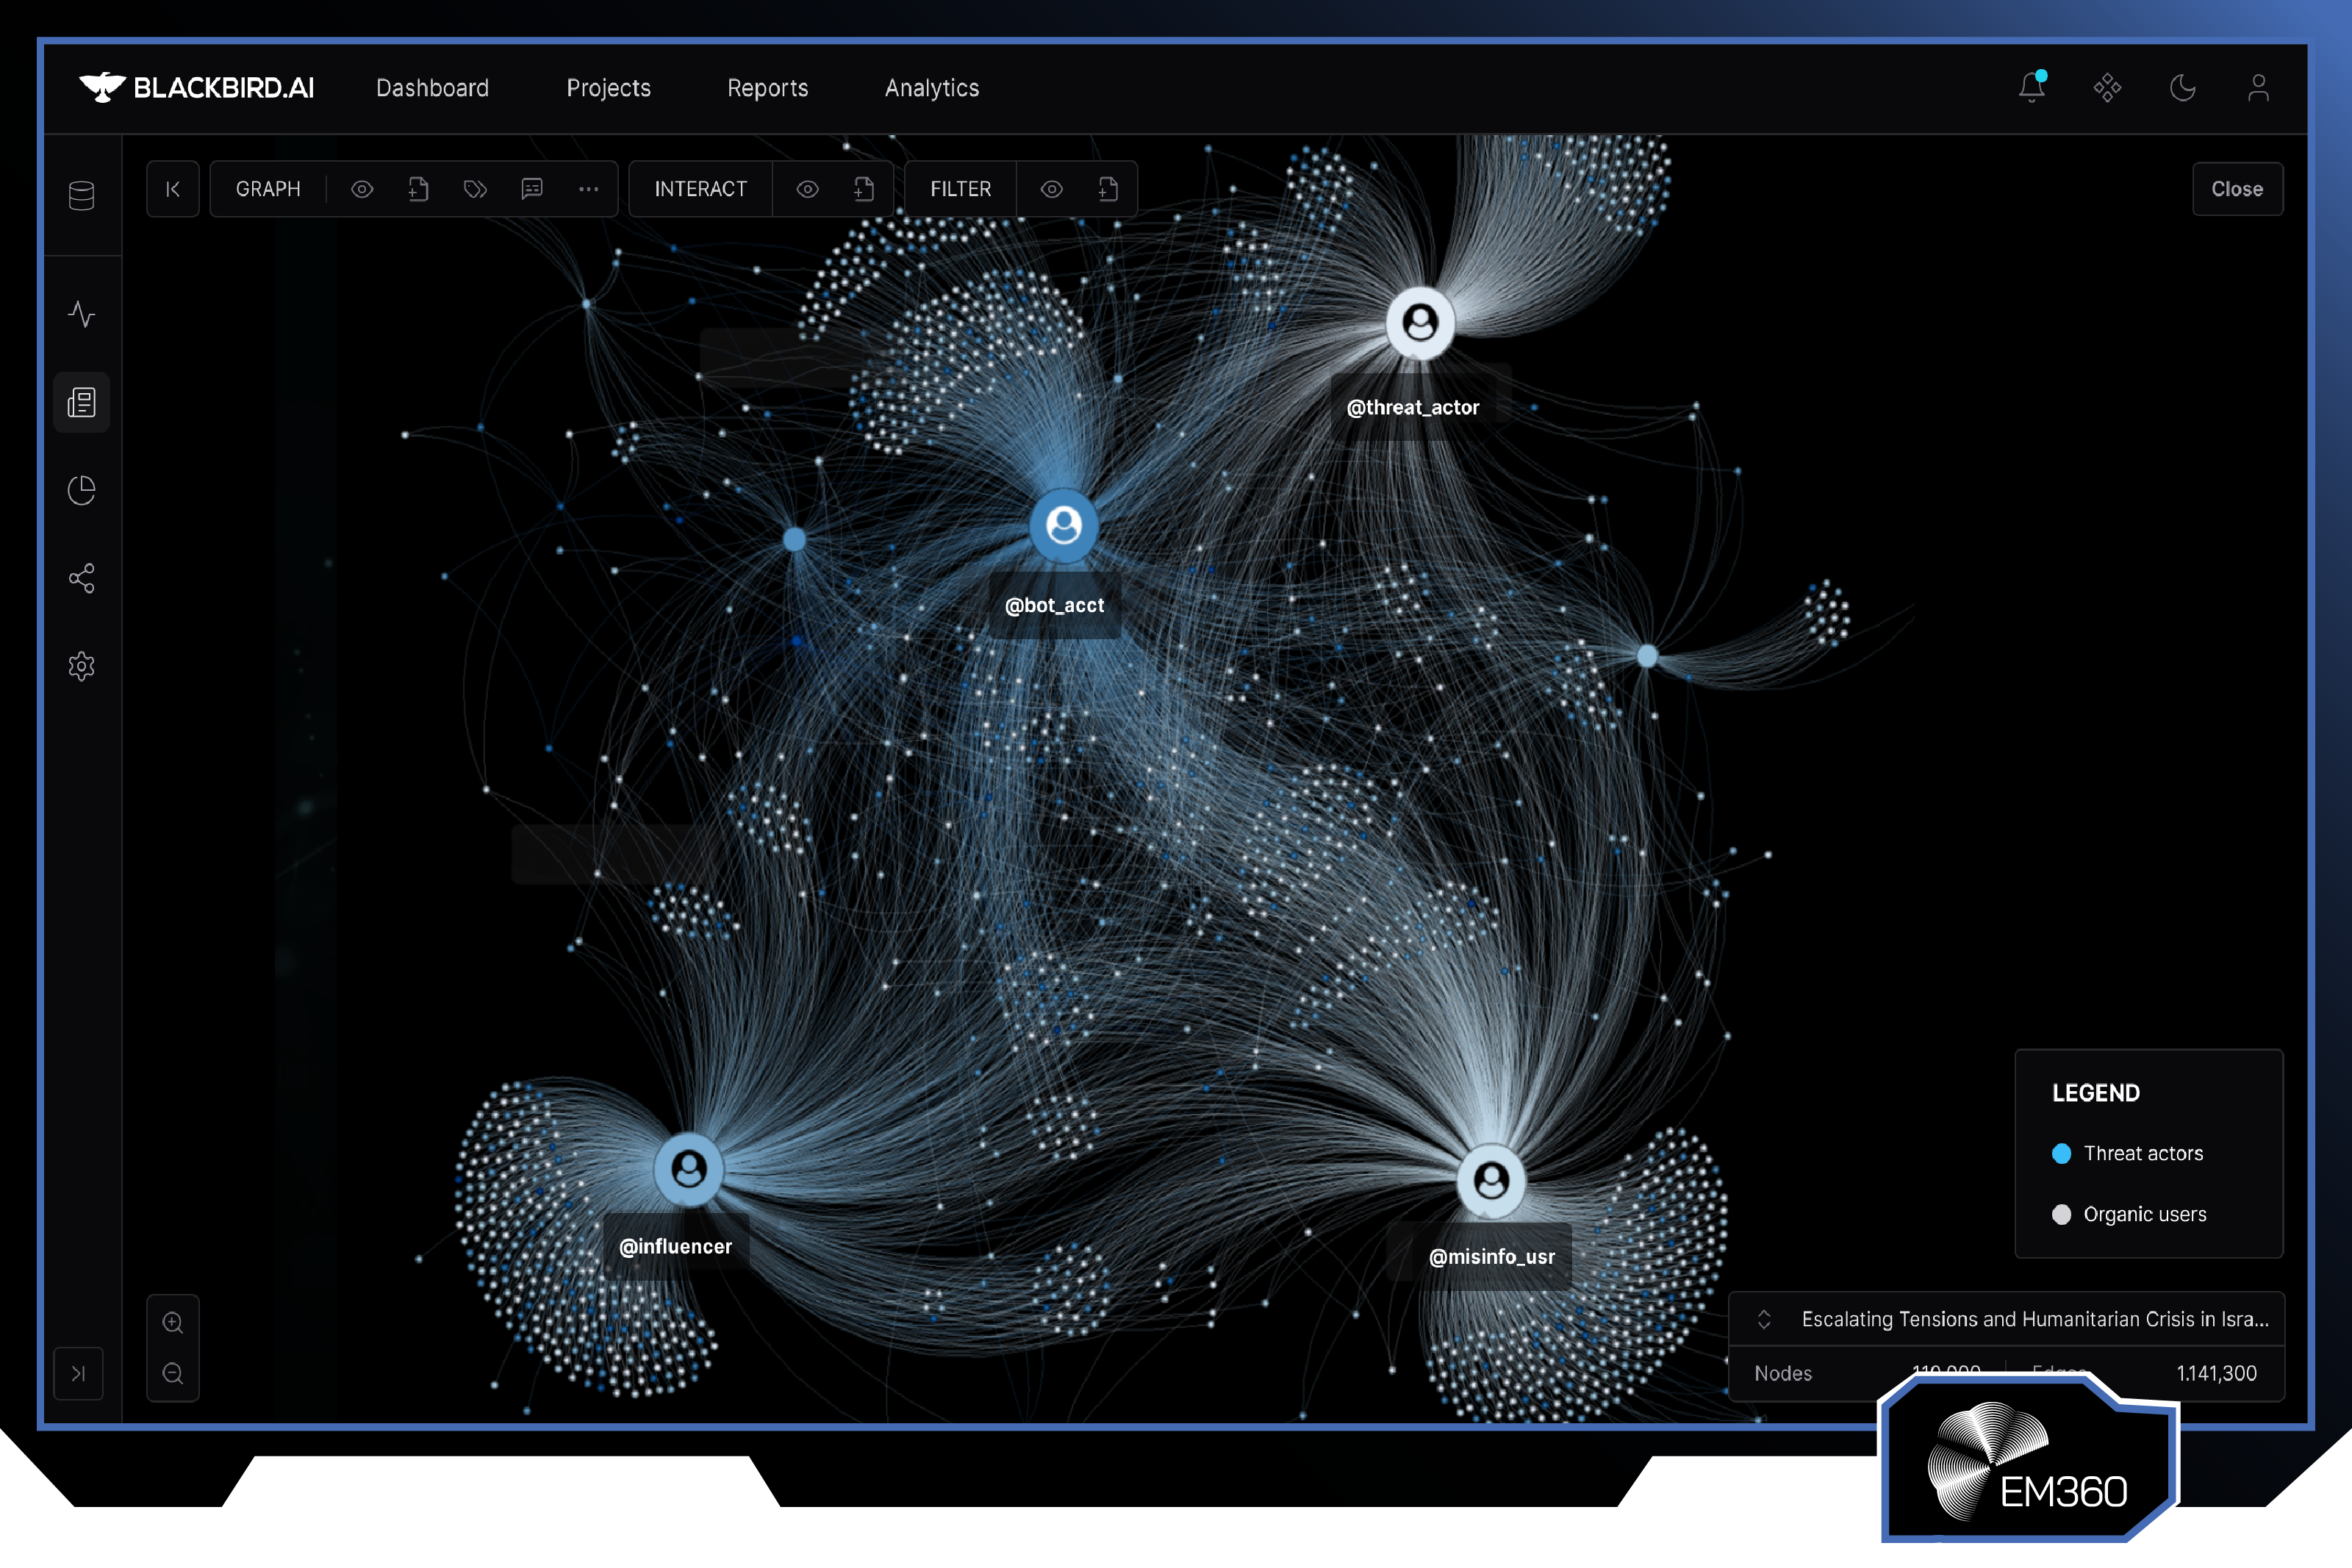Image resolution: width=2352 pixels, height=1568 pixels.
Task: Open the Dashboard menu
Action: pyautogui.click(x=433, y=88)
